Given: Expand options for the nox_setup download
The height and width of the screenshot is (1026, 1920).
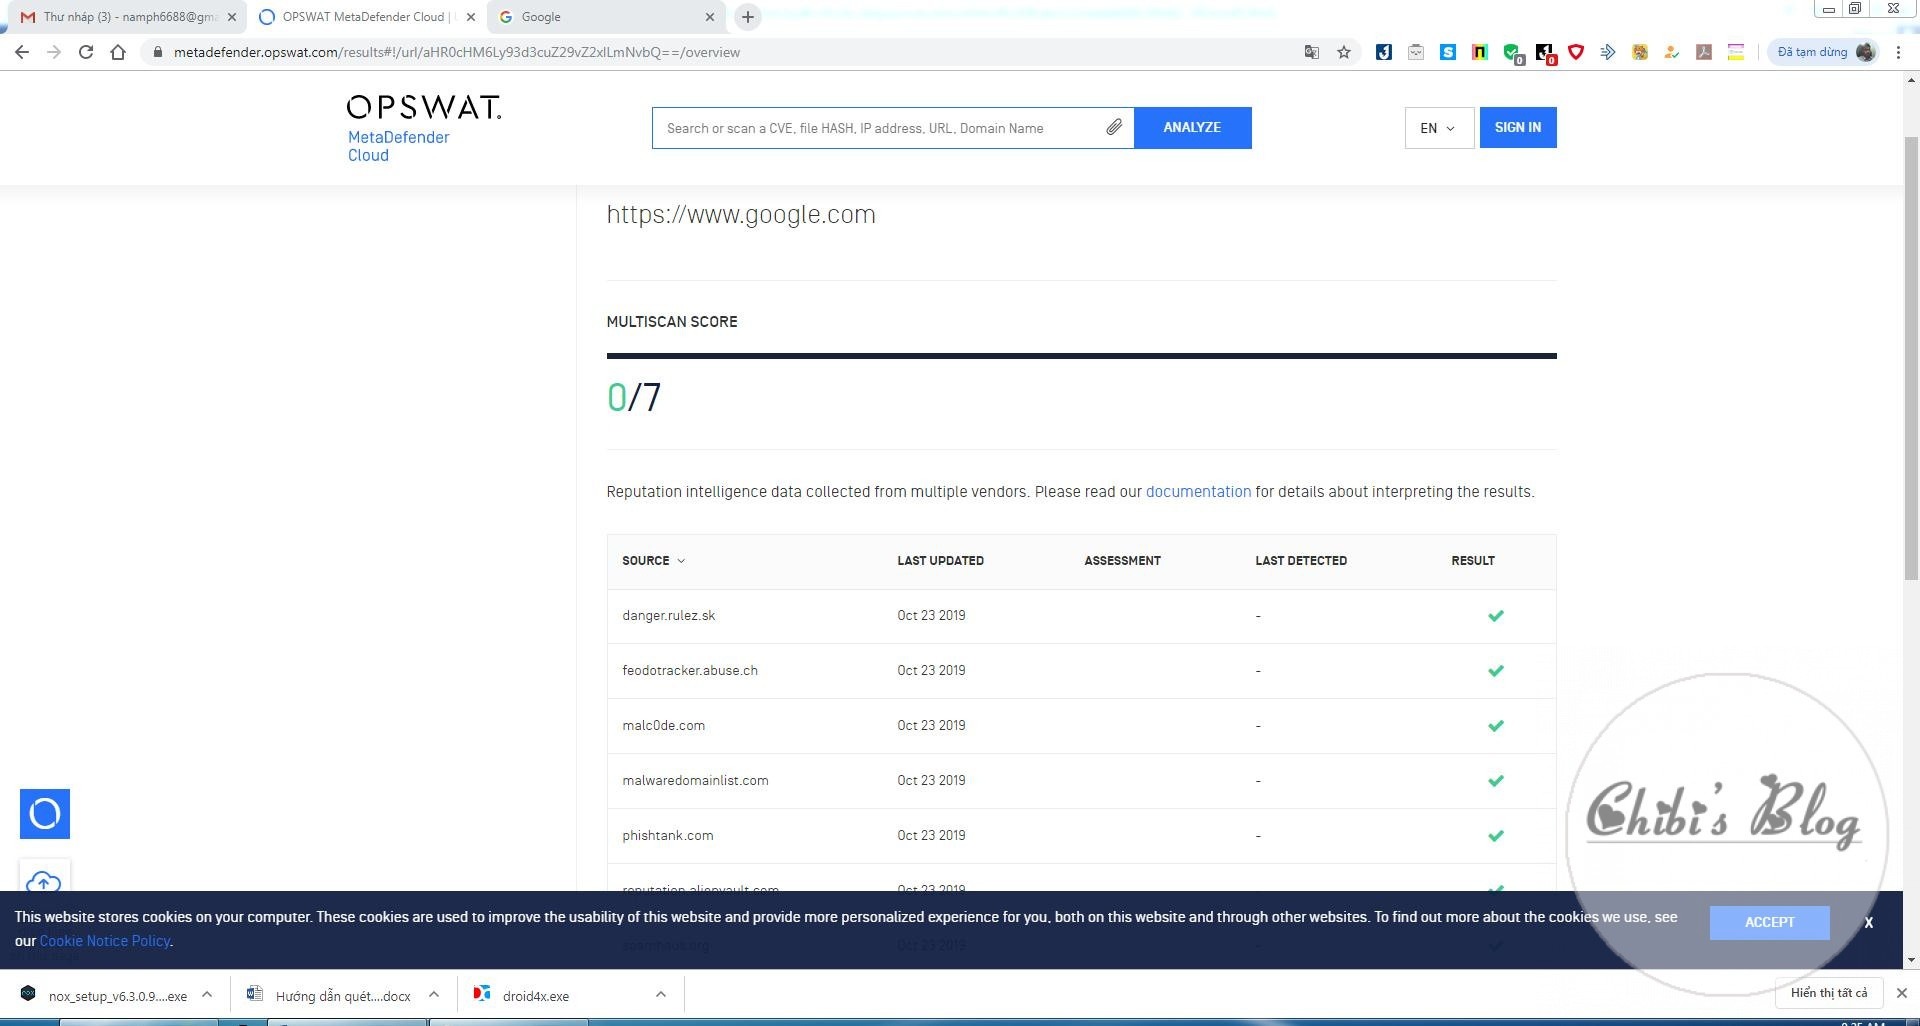Looking at the screenshot, I should tap(207, 994).
